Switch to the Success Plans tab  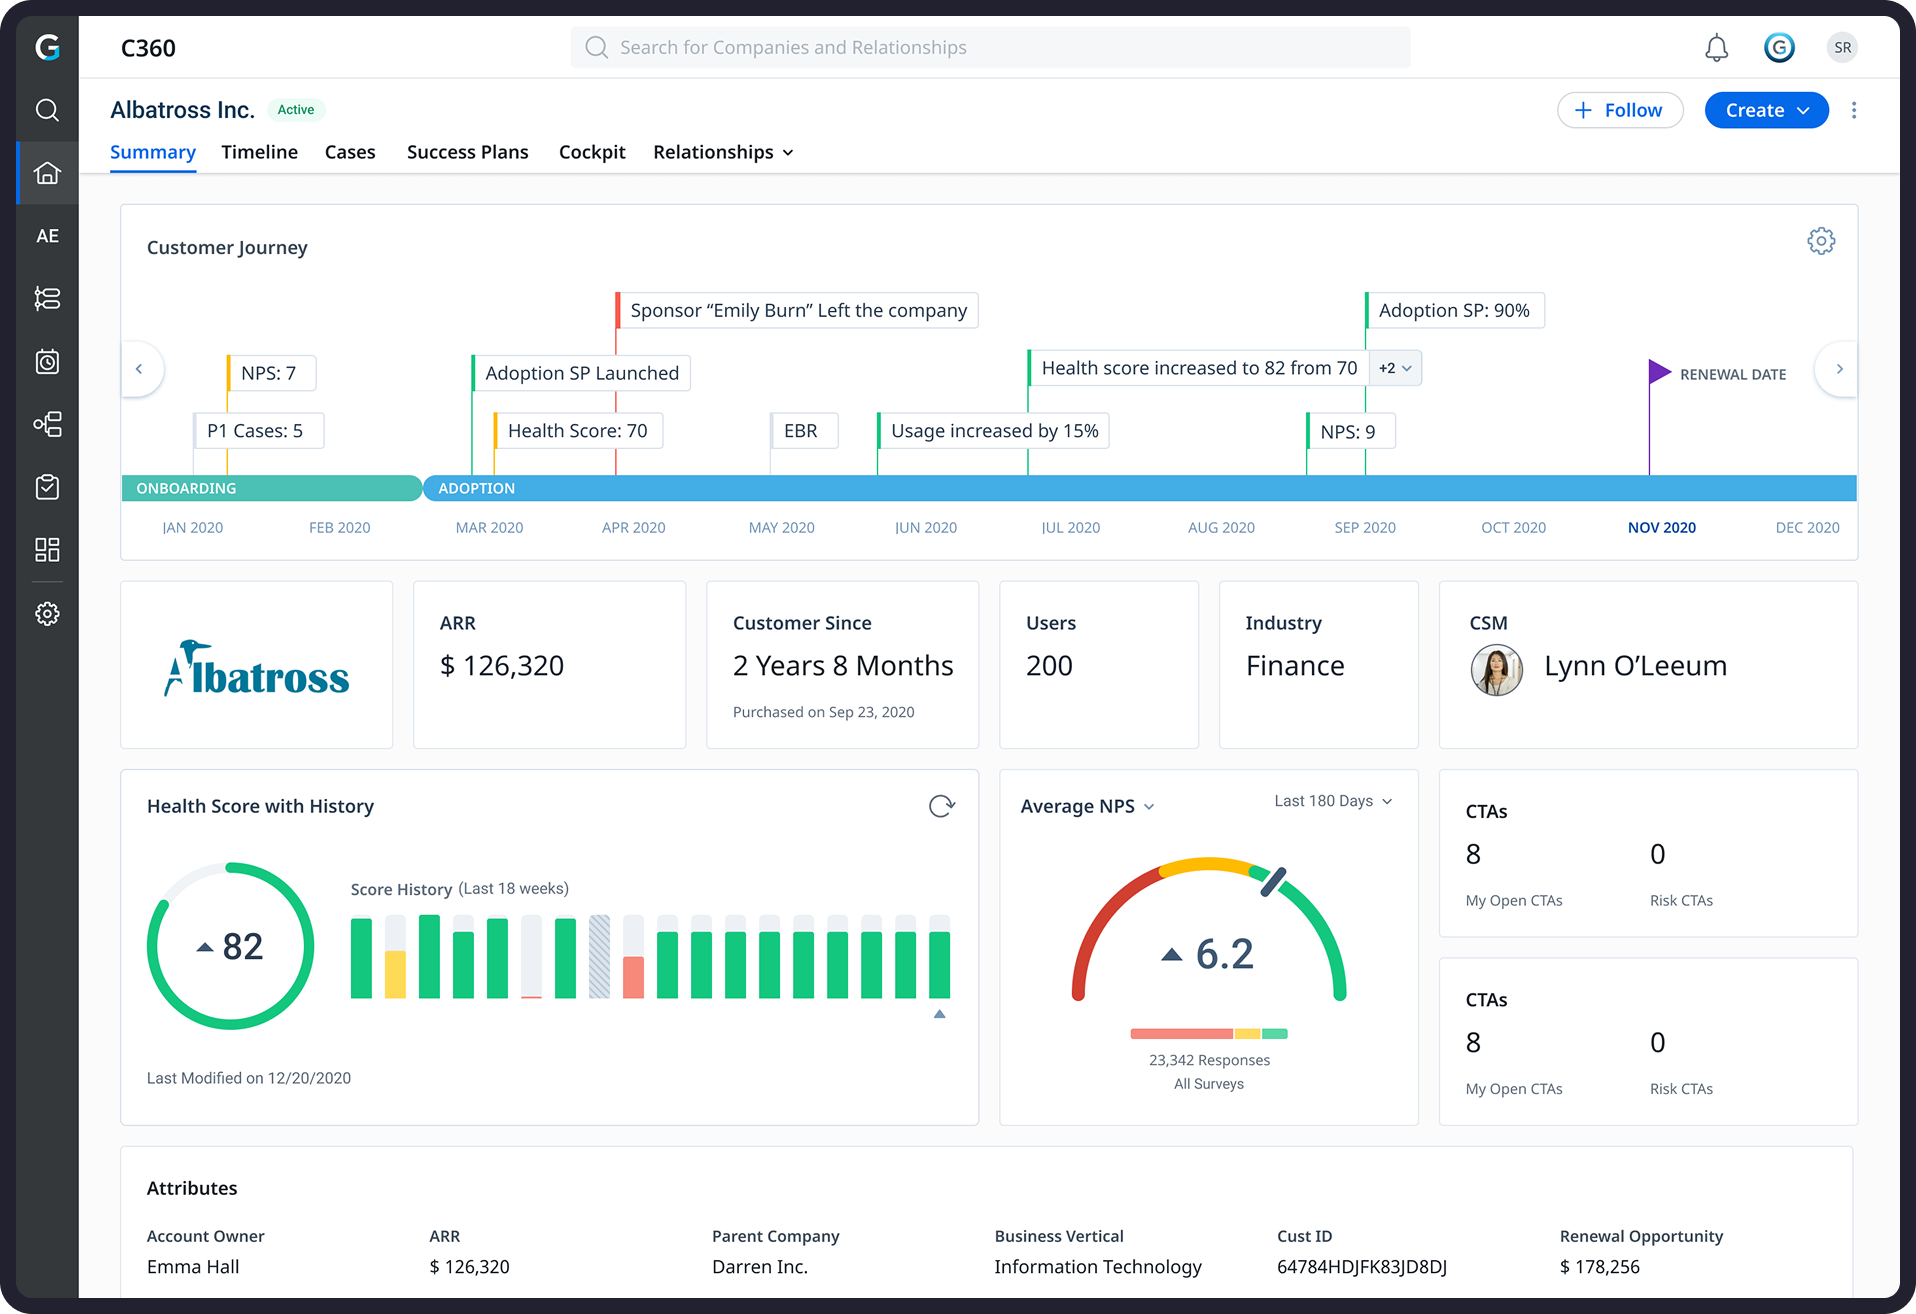[468, 152]
